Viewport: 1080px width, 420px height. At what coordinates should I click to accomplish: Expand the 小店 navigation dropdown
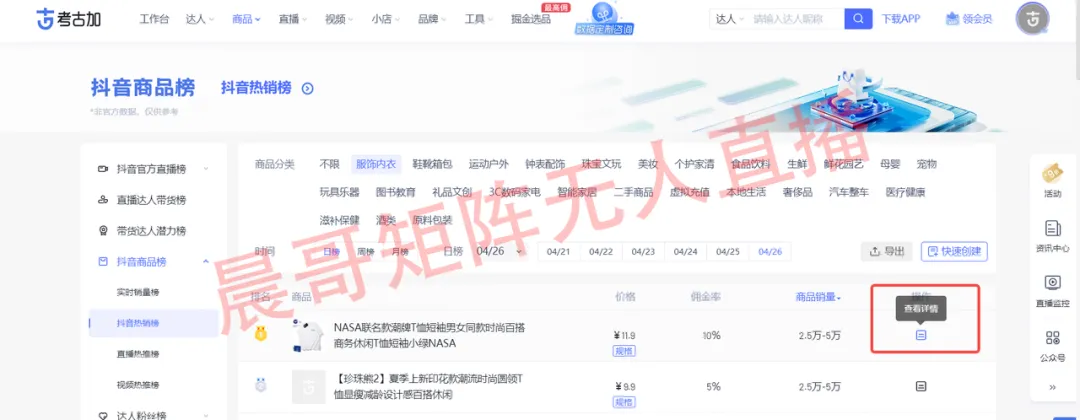click(385, 19)
